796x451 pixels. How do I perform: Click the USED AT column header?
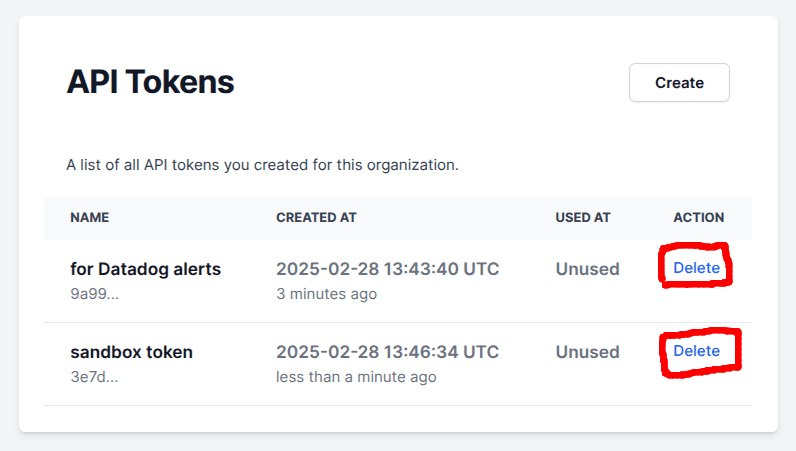(583, 217)
